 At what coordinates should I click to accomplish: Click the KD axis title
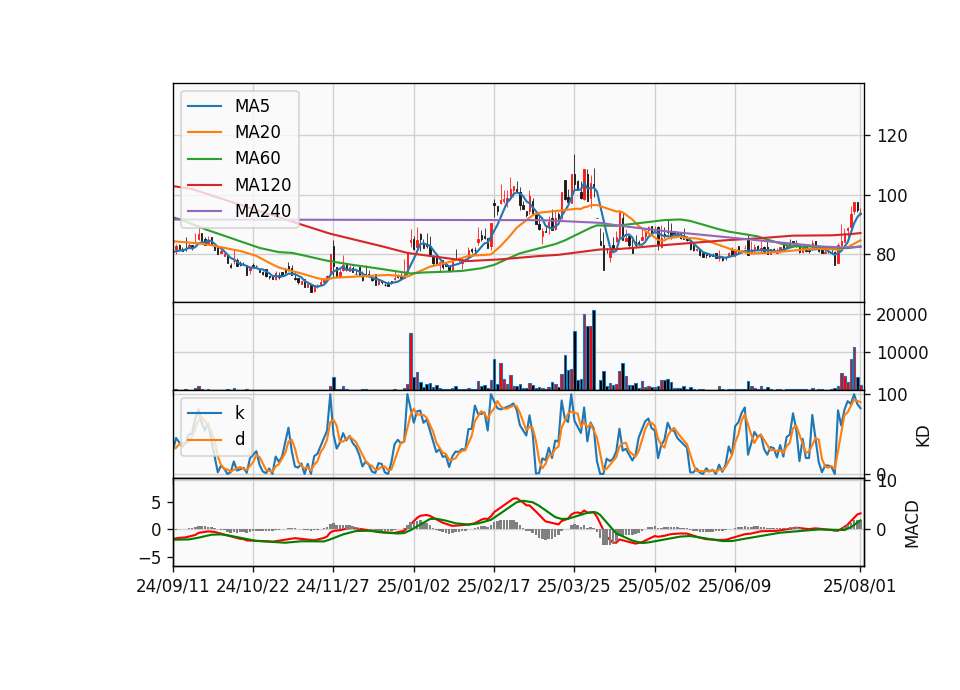pyautogui.click(x=923, y=437)
